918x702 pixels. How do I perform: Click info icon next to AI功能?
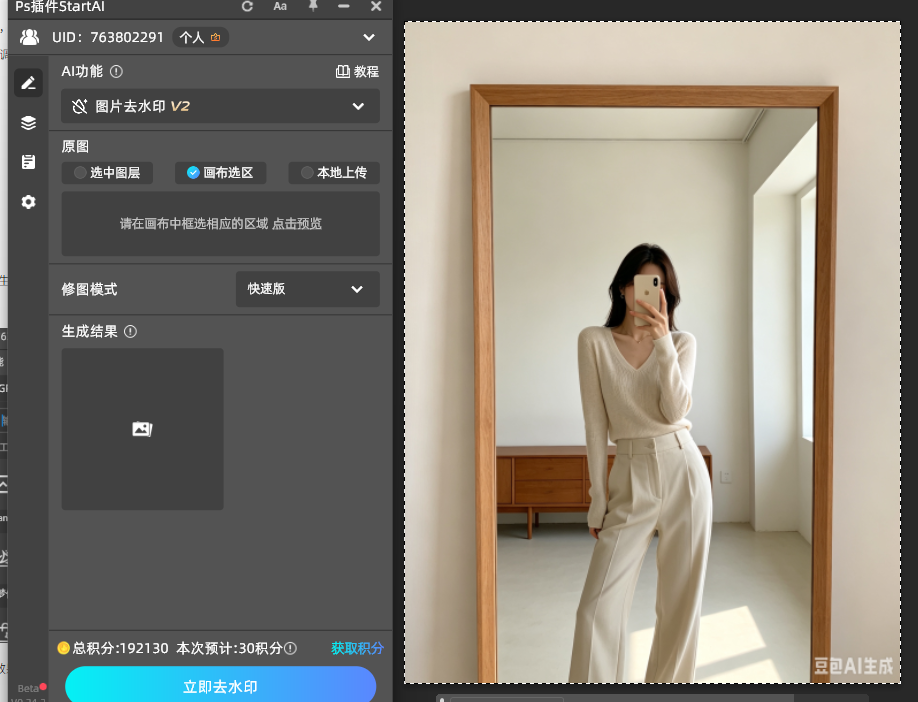117,71
